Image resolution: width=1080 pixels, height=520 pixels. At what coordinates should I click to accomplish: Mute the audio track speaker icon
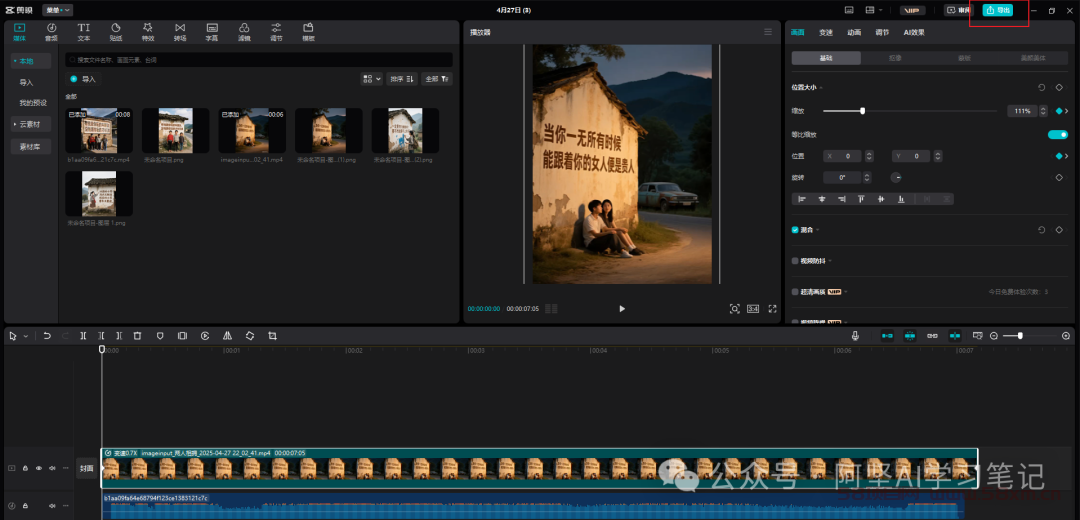(x=52, y=506)
